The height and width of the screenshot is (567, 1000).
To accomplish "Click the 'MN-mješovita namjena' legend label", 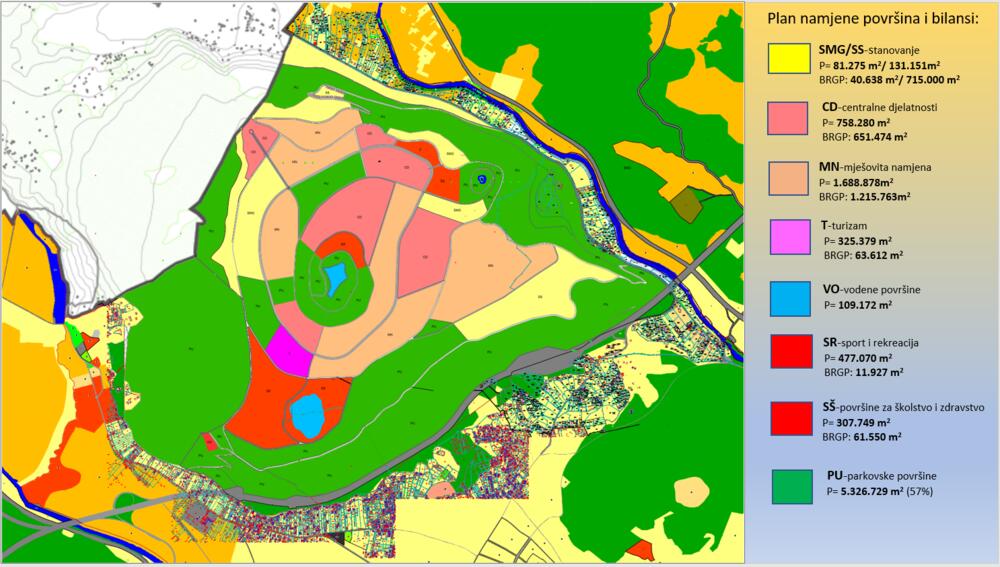I will point(870,167).
